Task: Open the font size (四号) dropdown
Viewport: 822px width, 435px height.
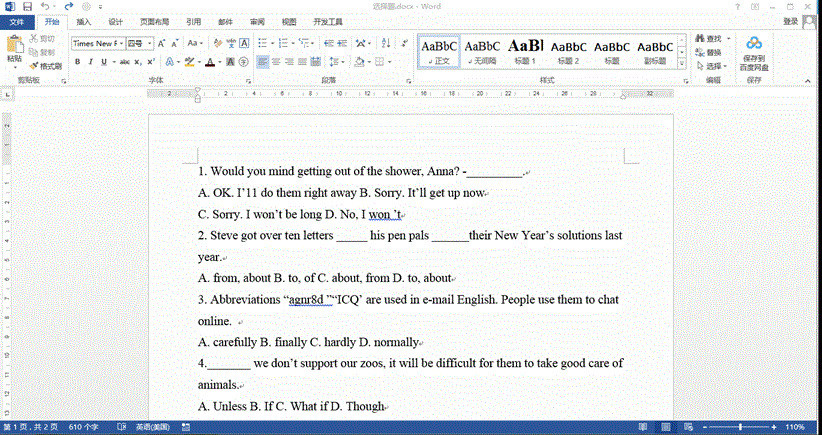Action: [150, 43]
